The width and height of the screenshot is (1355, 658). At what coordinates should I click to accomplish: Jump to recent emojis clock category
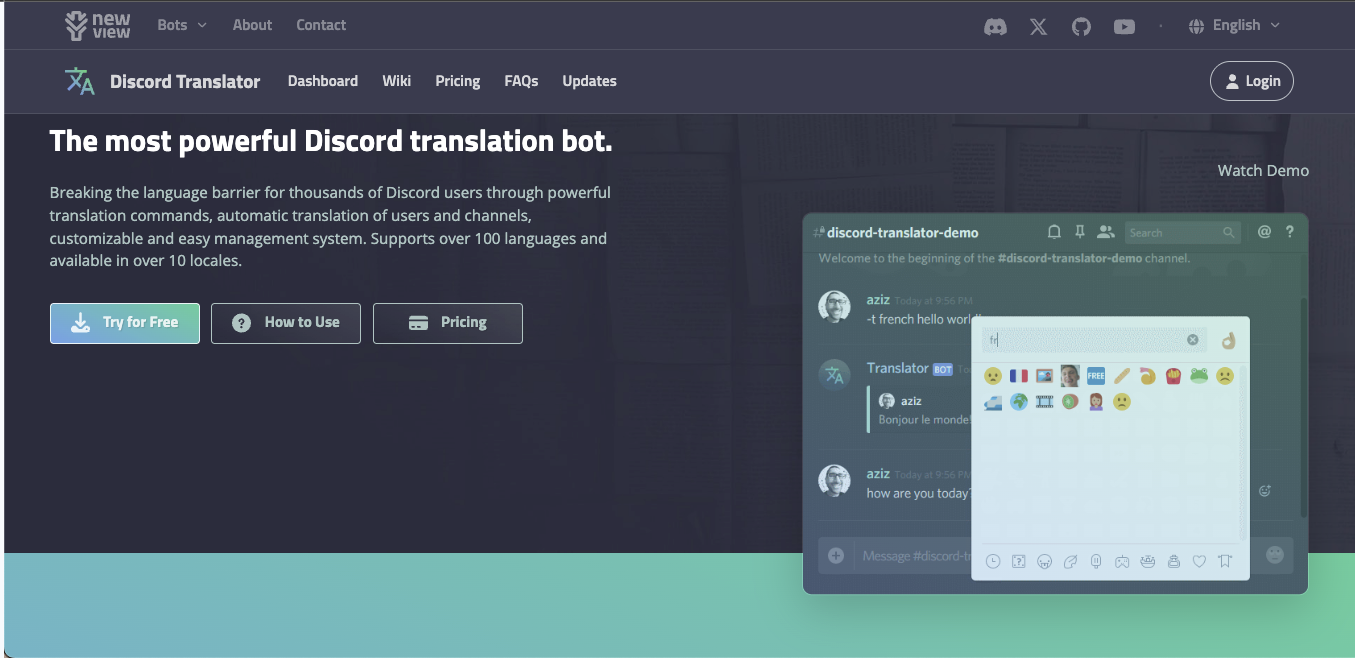tap(993, 562)
